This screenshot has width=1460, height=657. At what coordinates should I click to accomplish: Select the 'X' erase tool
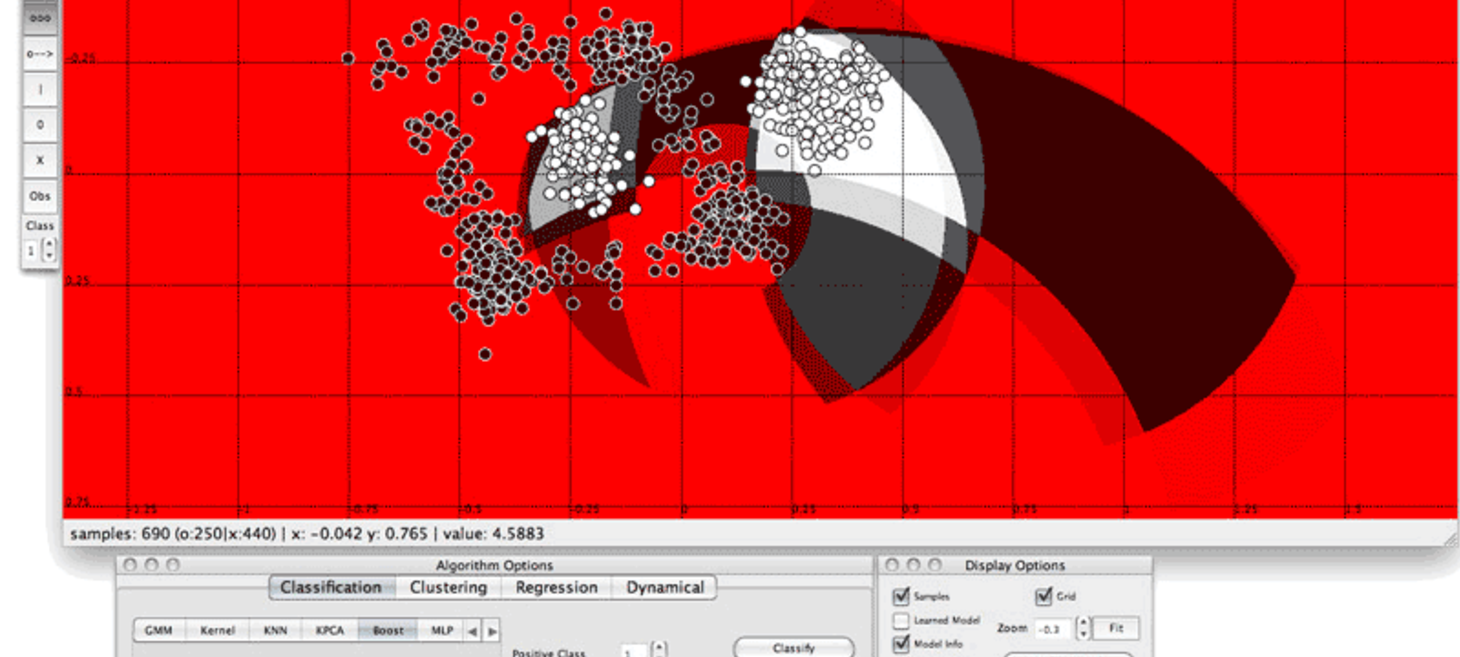pos(40,160)
